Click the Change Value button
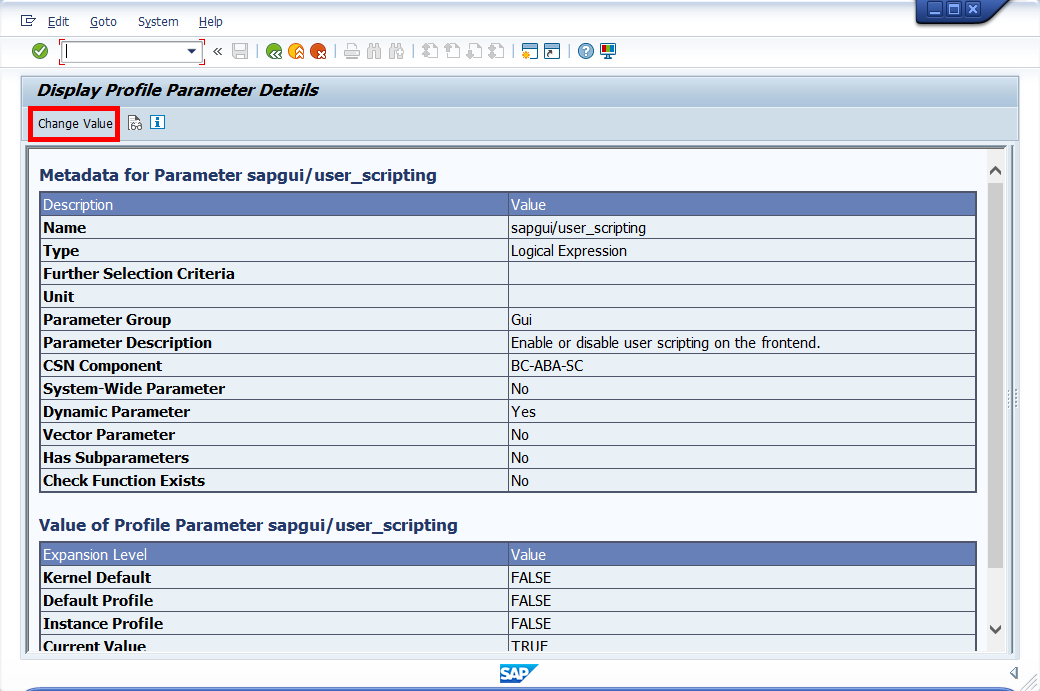 [75, 123]
